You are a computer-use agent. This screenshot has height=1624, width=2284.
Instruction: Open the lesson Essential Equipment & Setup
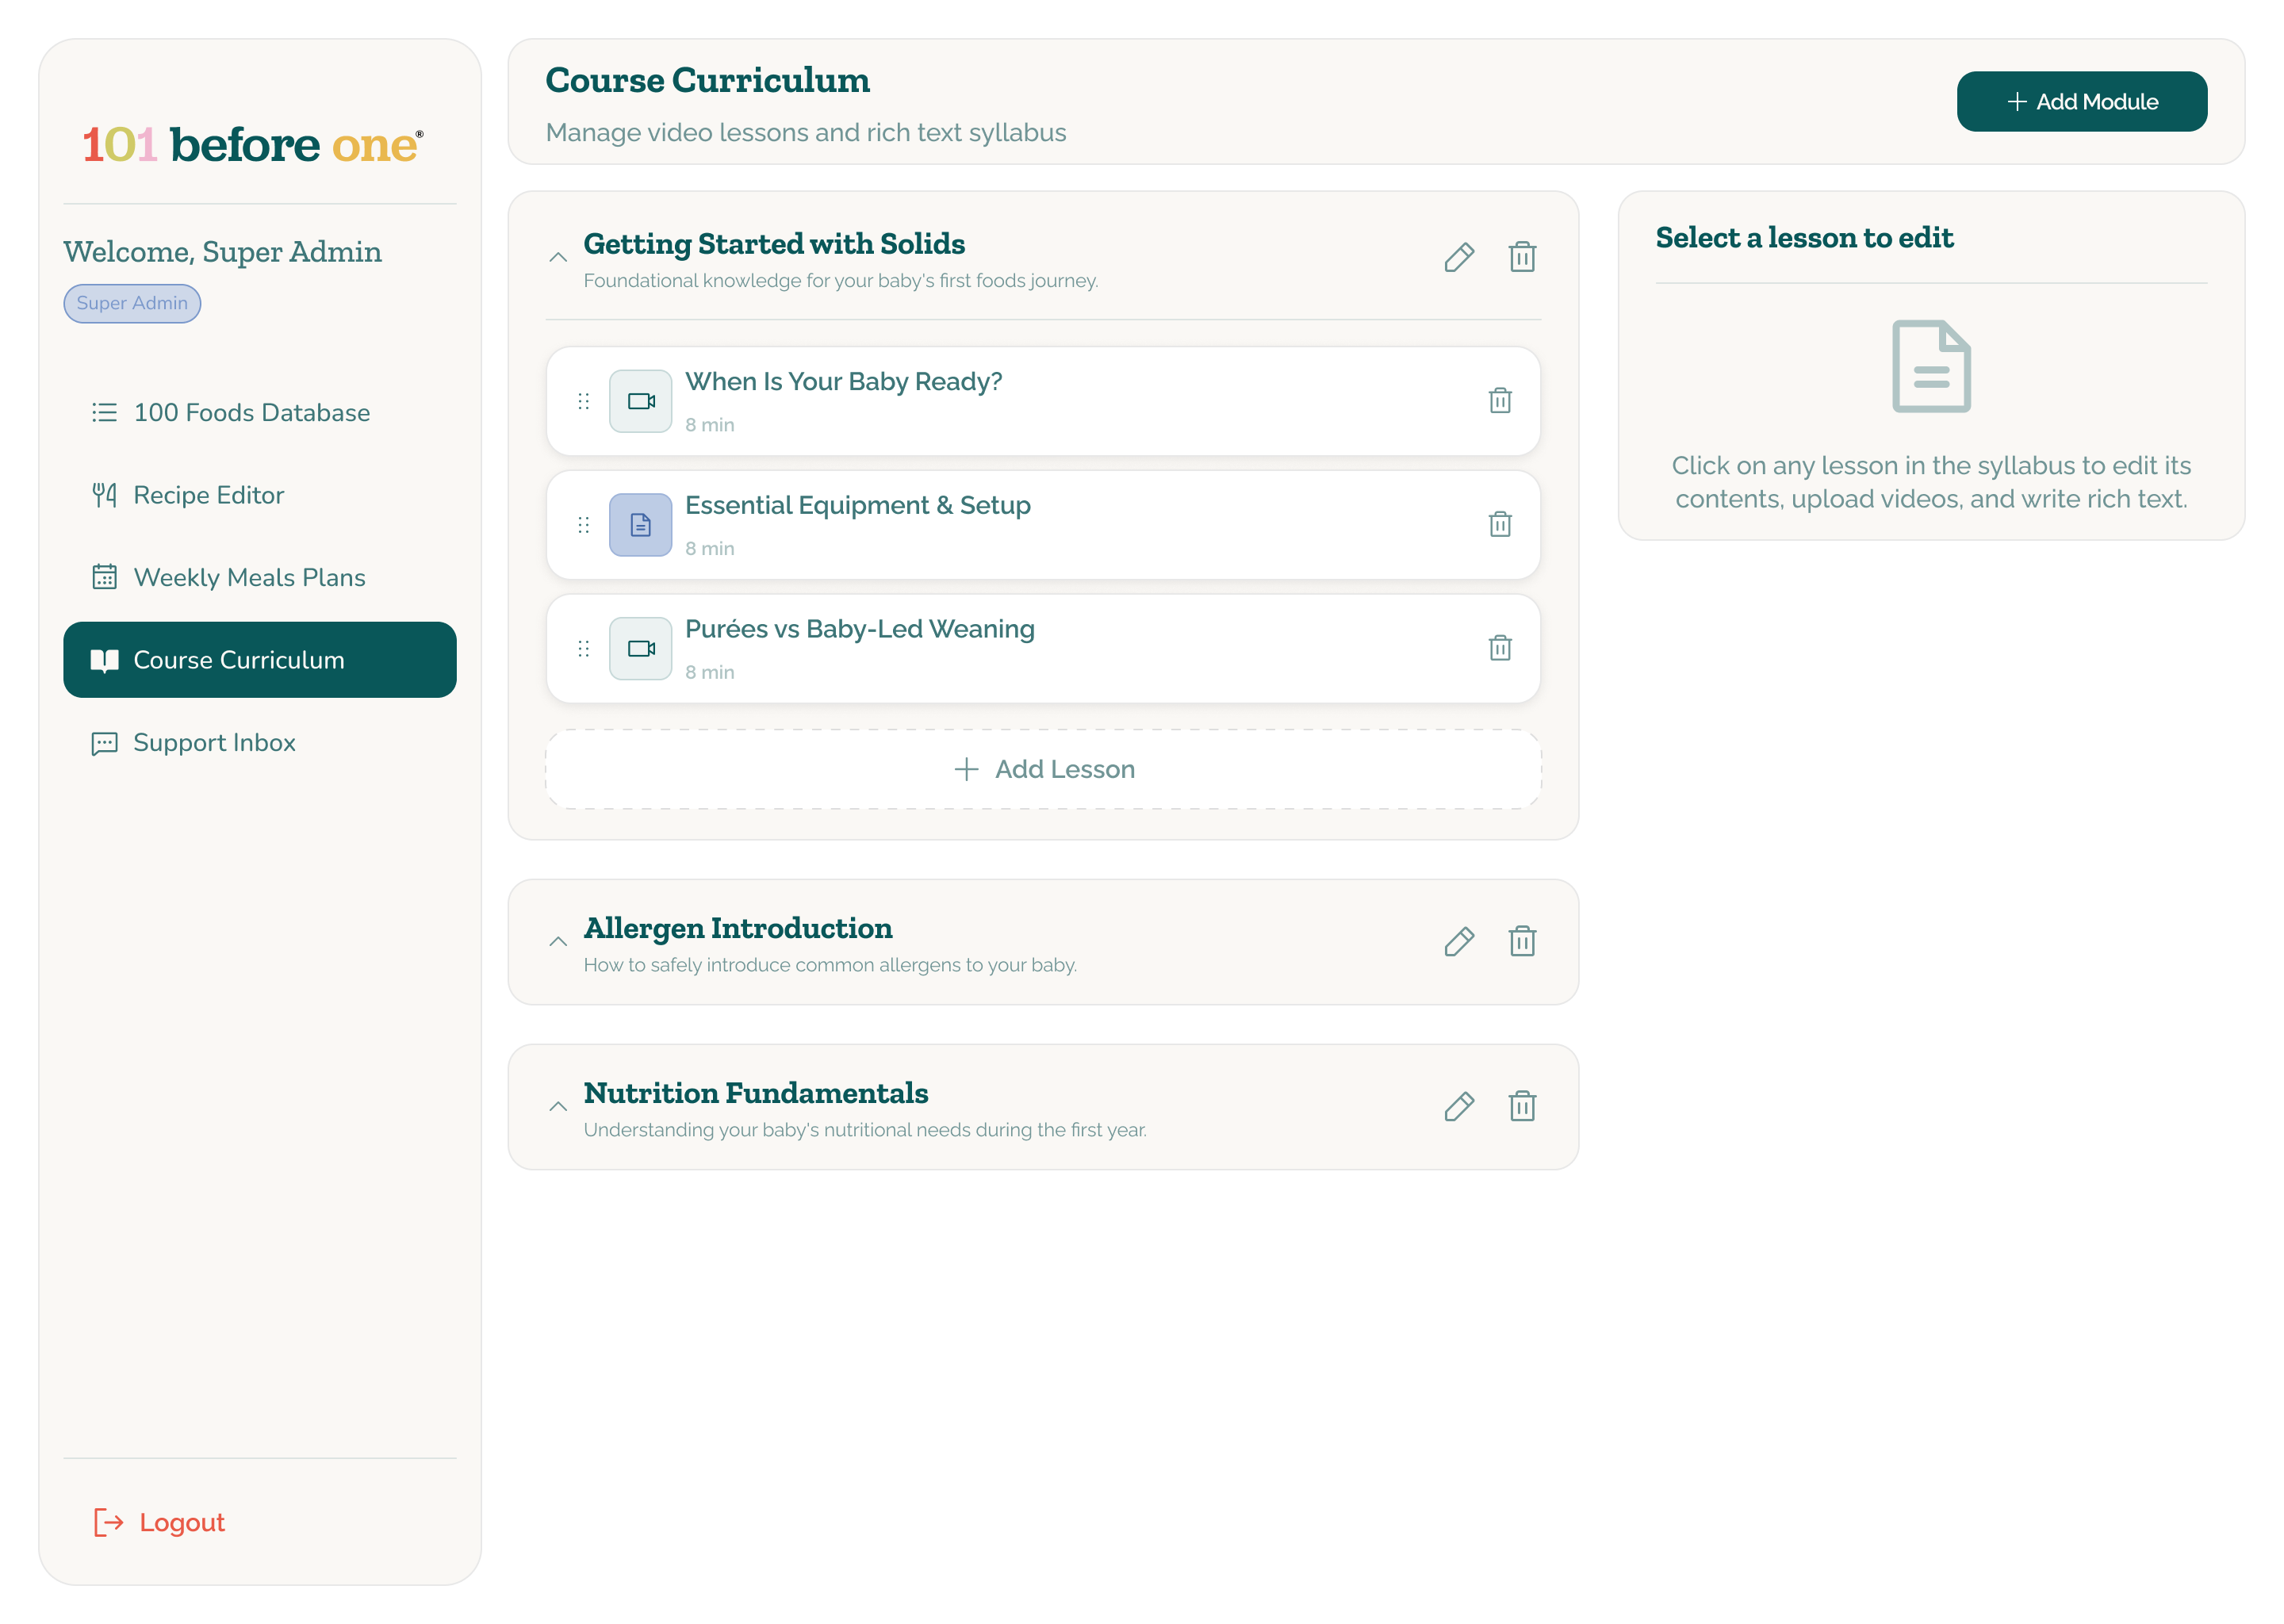tap(1043, 525)
